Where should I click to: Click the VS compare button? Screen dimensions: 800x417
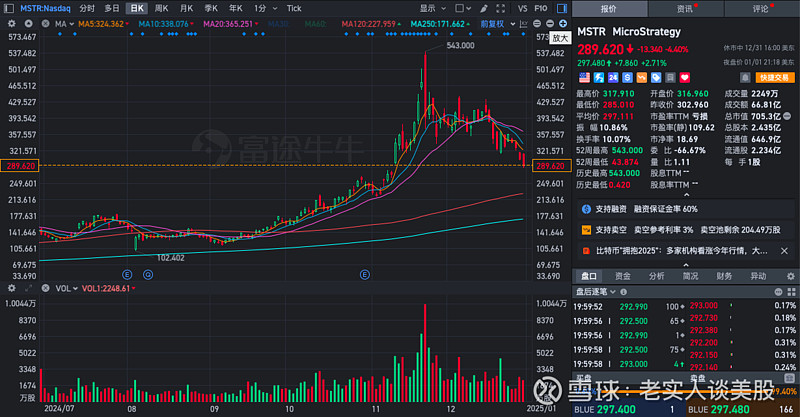(522, 8)
